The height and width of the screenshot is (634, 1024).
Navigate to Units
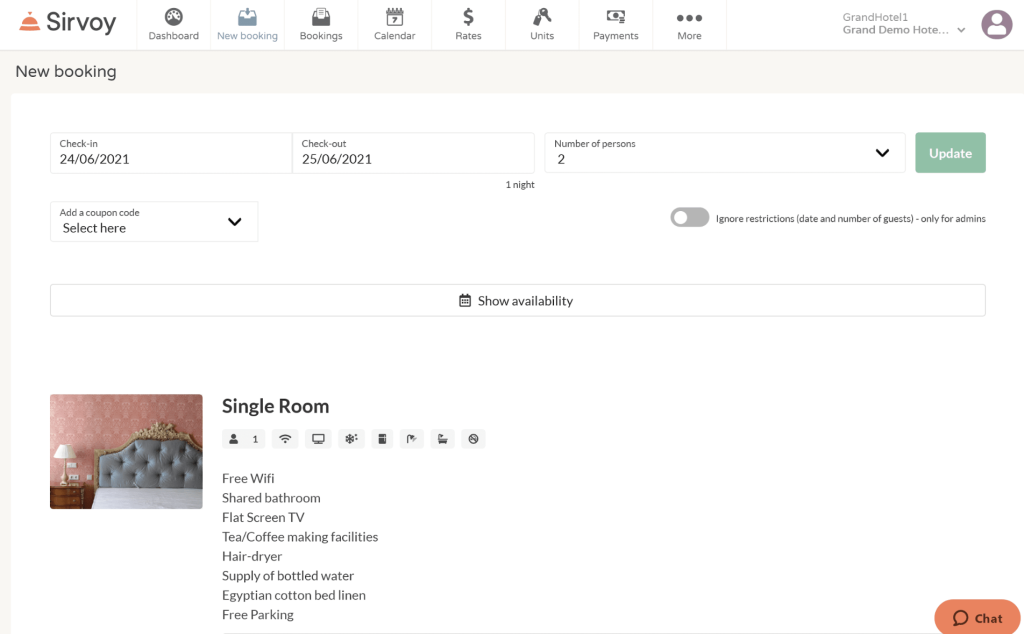coord(542,25)
